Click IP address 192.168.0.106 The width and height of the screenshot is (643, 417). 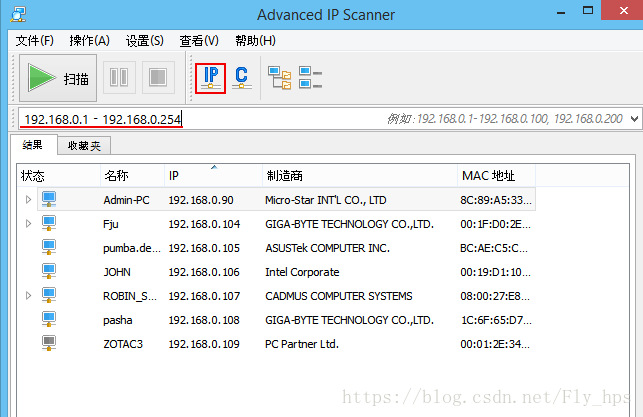coord(204,272)
